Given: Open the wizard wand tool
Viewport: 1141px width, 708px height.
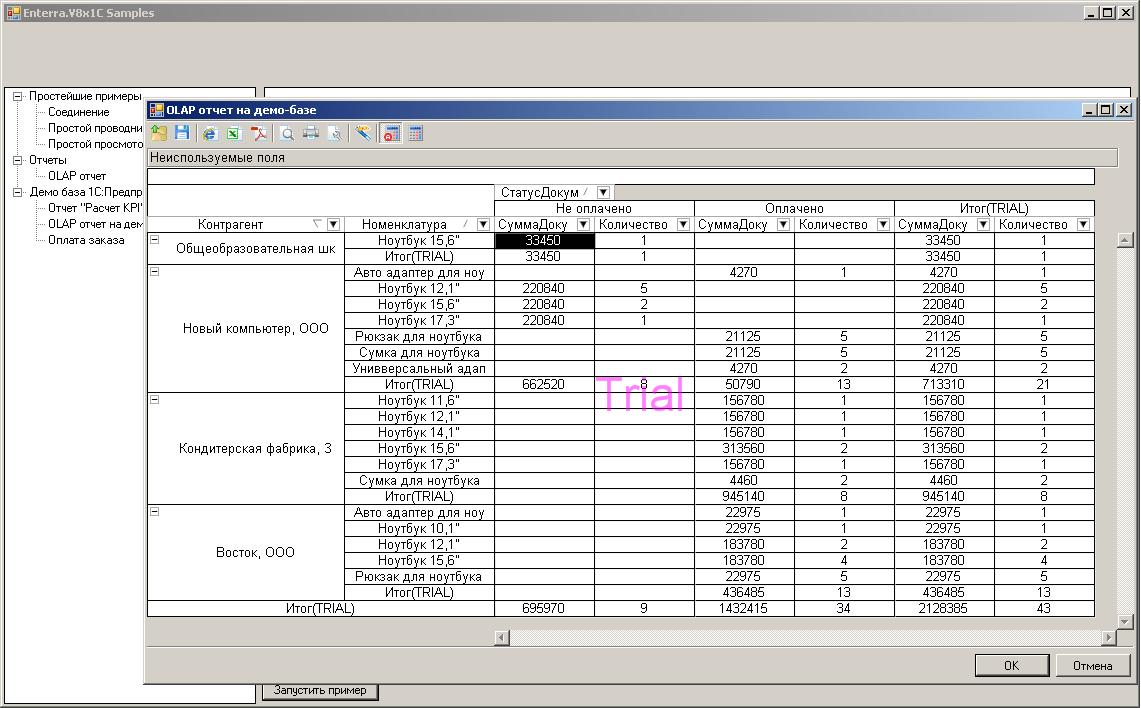Looking at the screenshot, I should [x=363, y=133].
